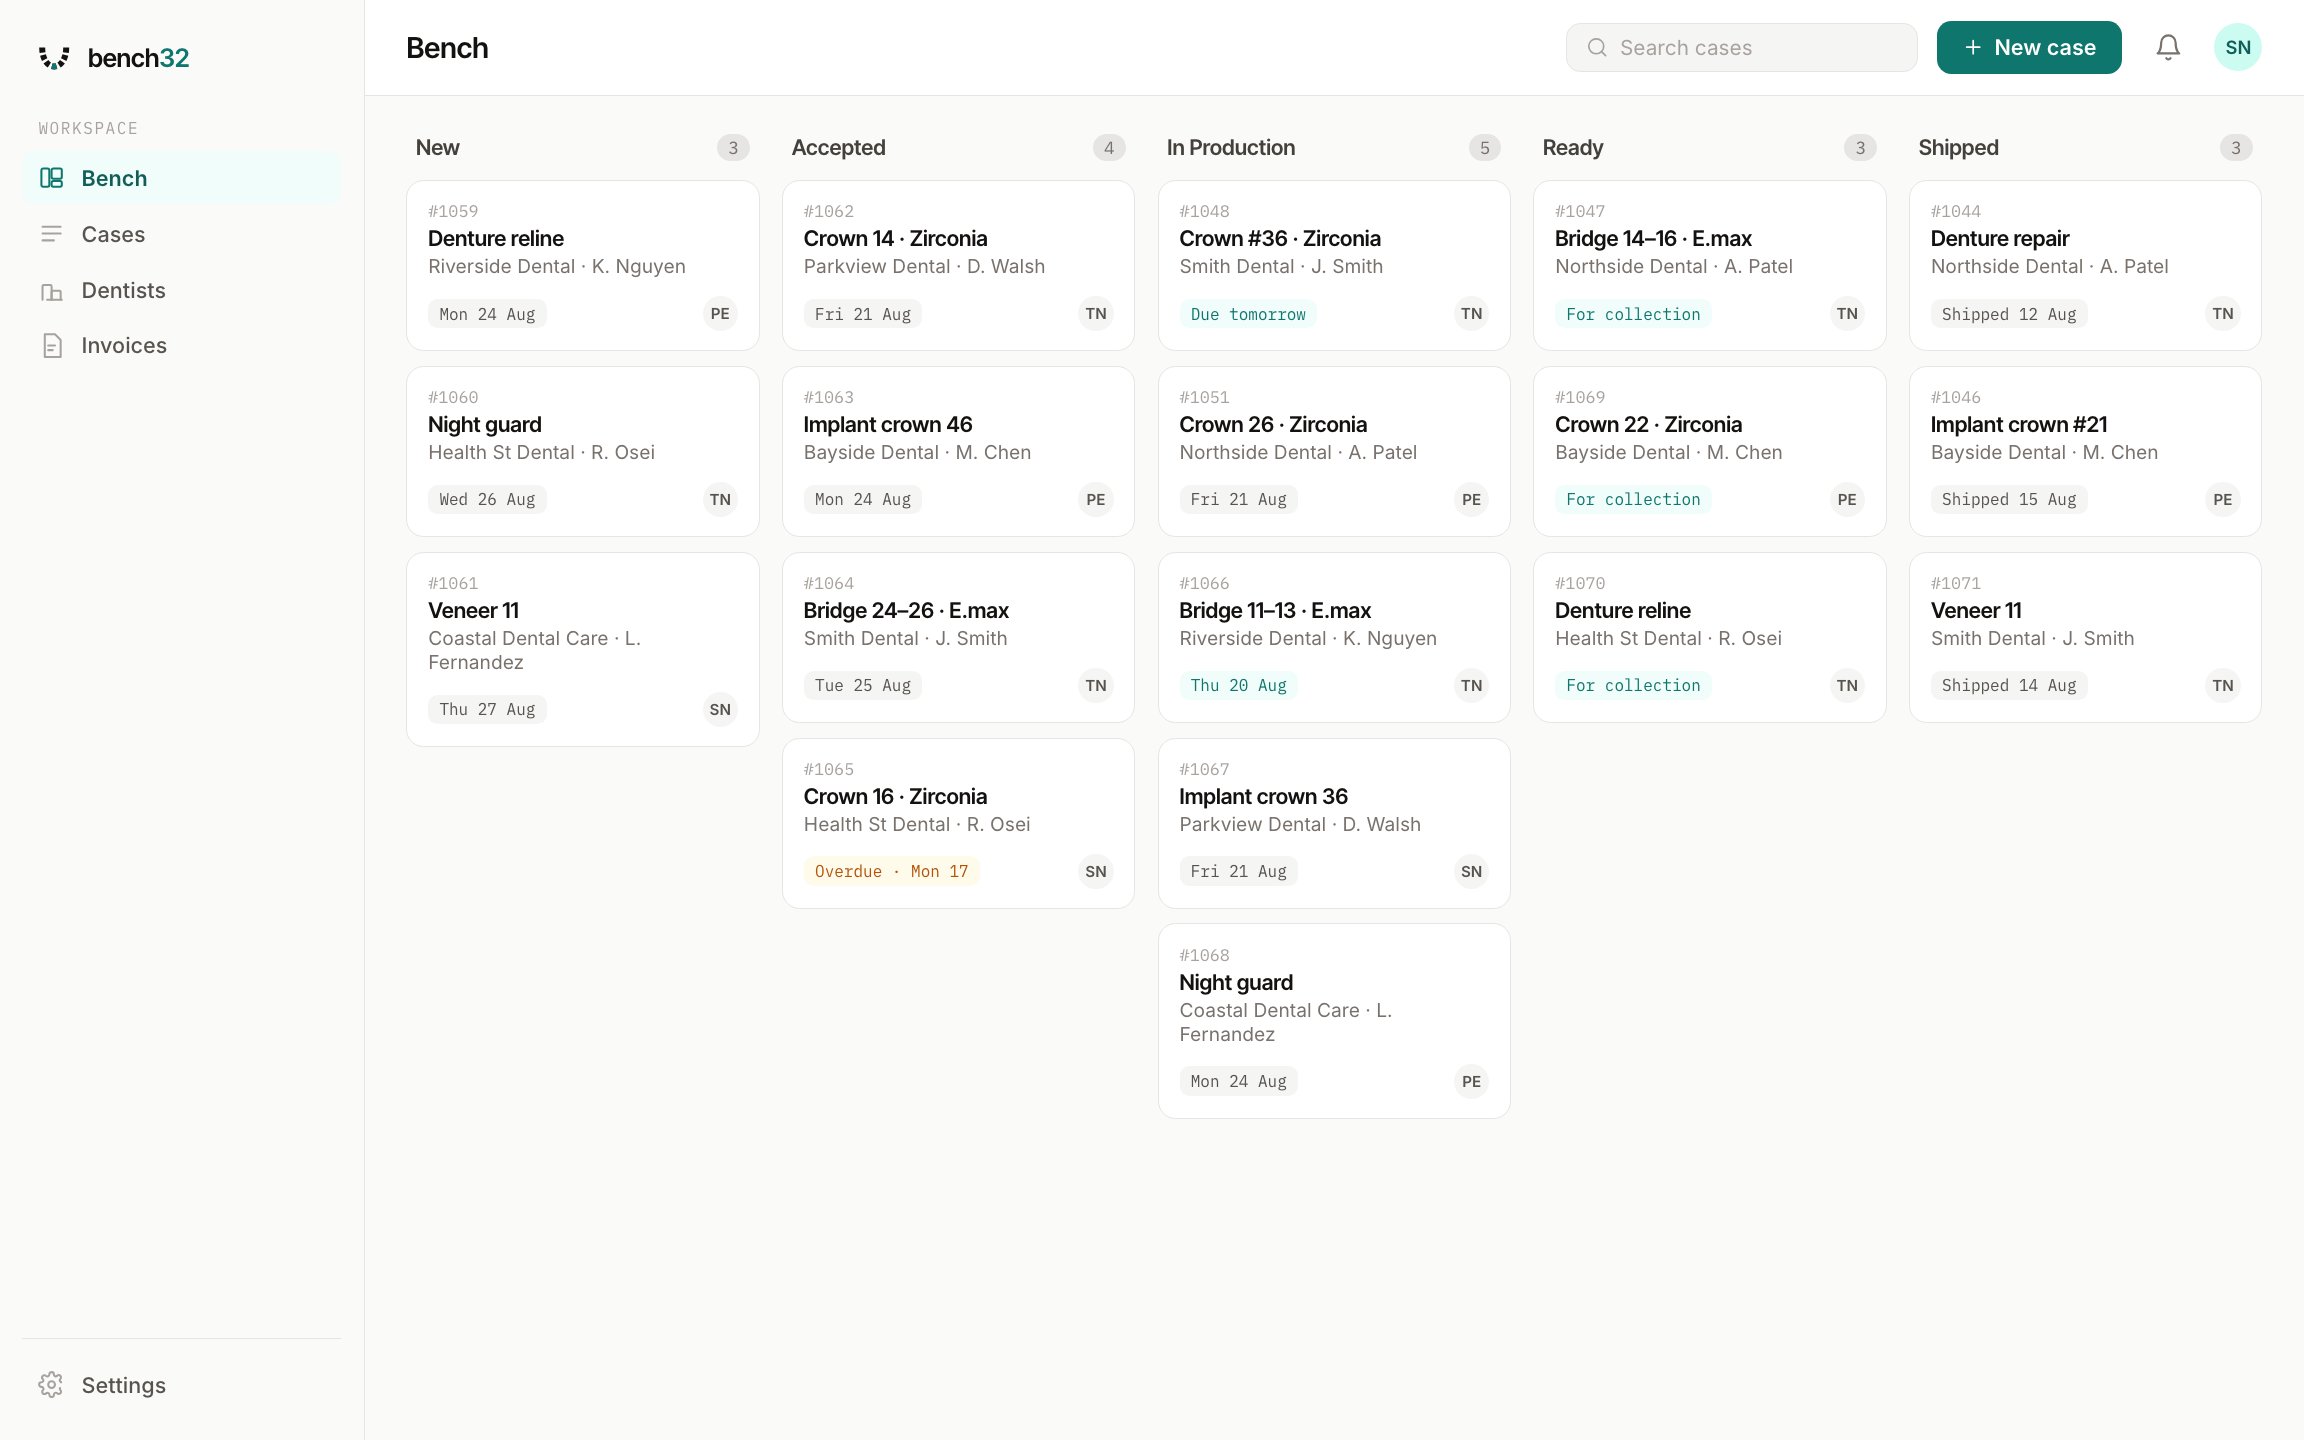Viewport: 2304px width, 1440px height.
Task: Click PE badge on Crown 26 Zirconia card
Action: [1472, 500]
